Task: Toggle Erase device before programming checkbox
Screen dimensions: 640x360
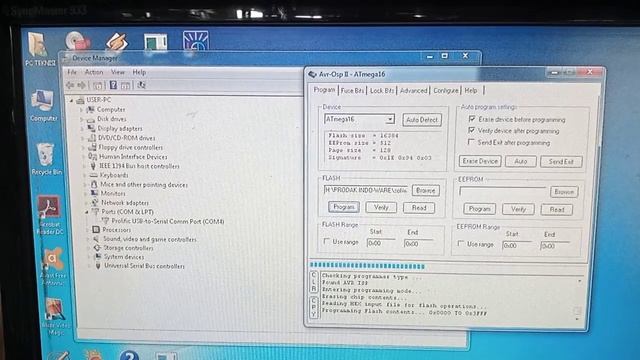Action: pyautogui.click(x=472, y=119)
